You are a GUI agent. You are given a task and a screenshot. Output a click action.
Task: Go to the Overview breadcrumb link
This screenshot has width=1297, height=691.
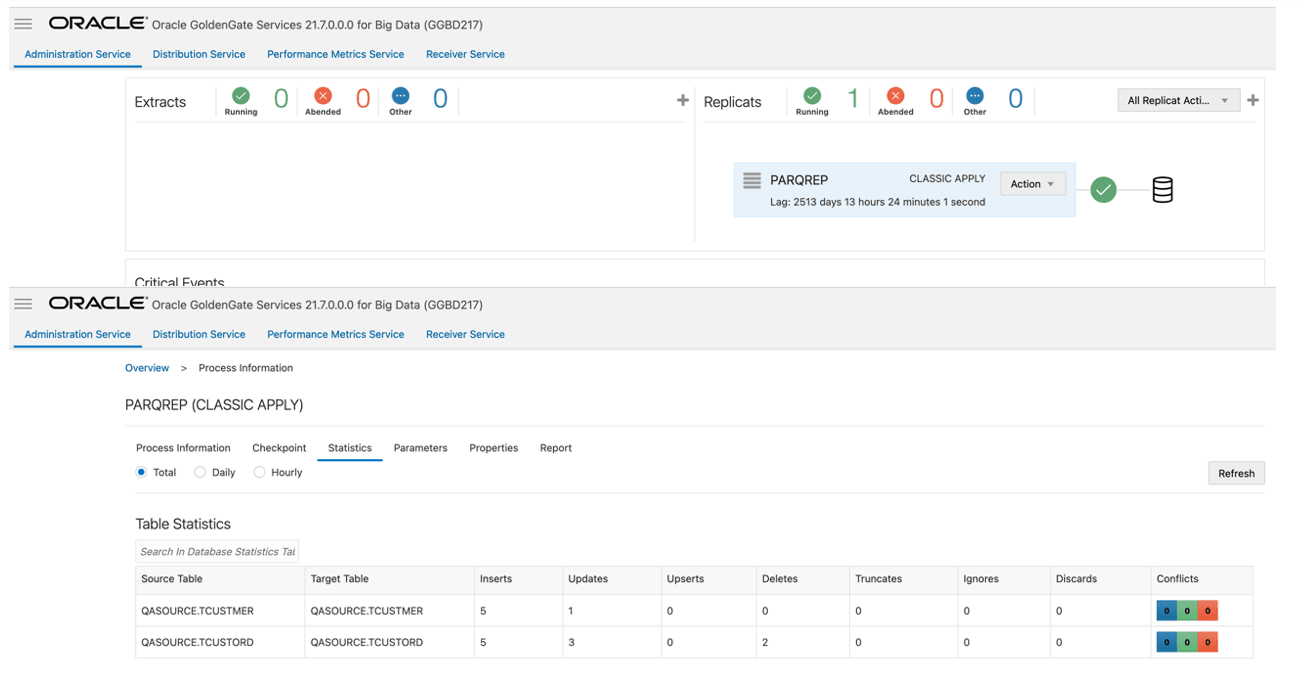147,368
